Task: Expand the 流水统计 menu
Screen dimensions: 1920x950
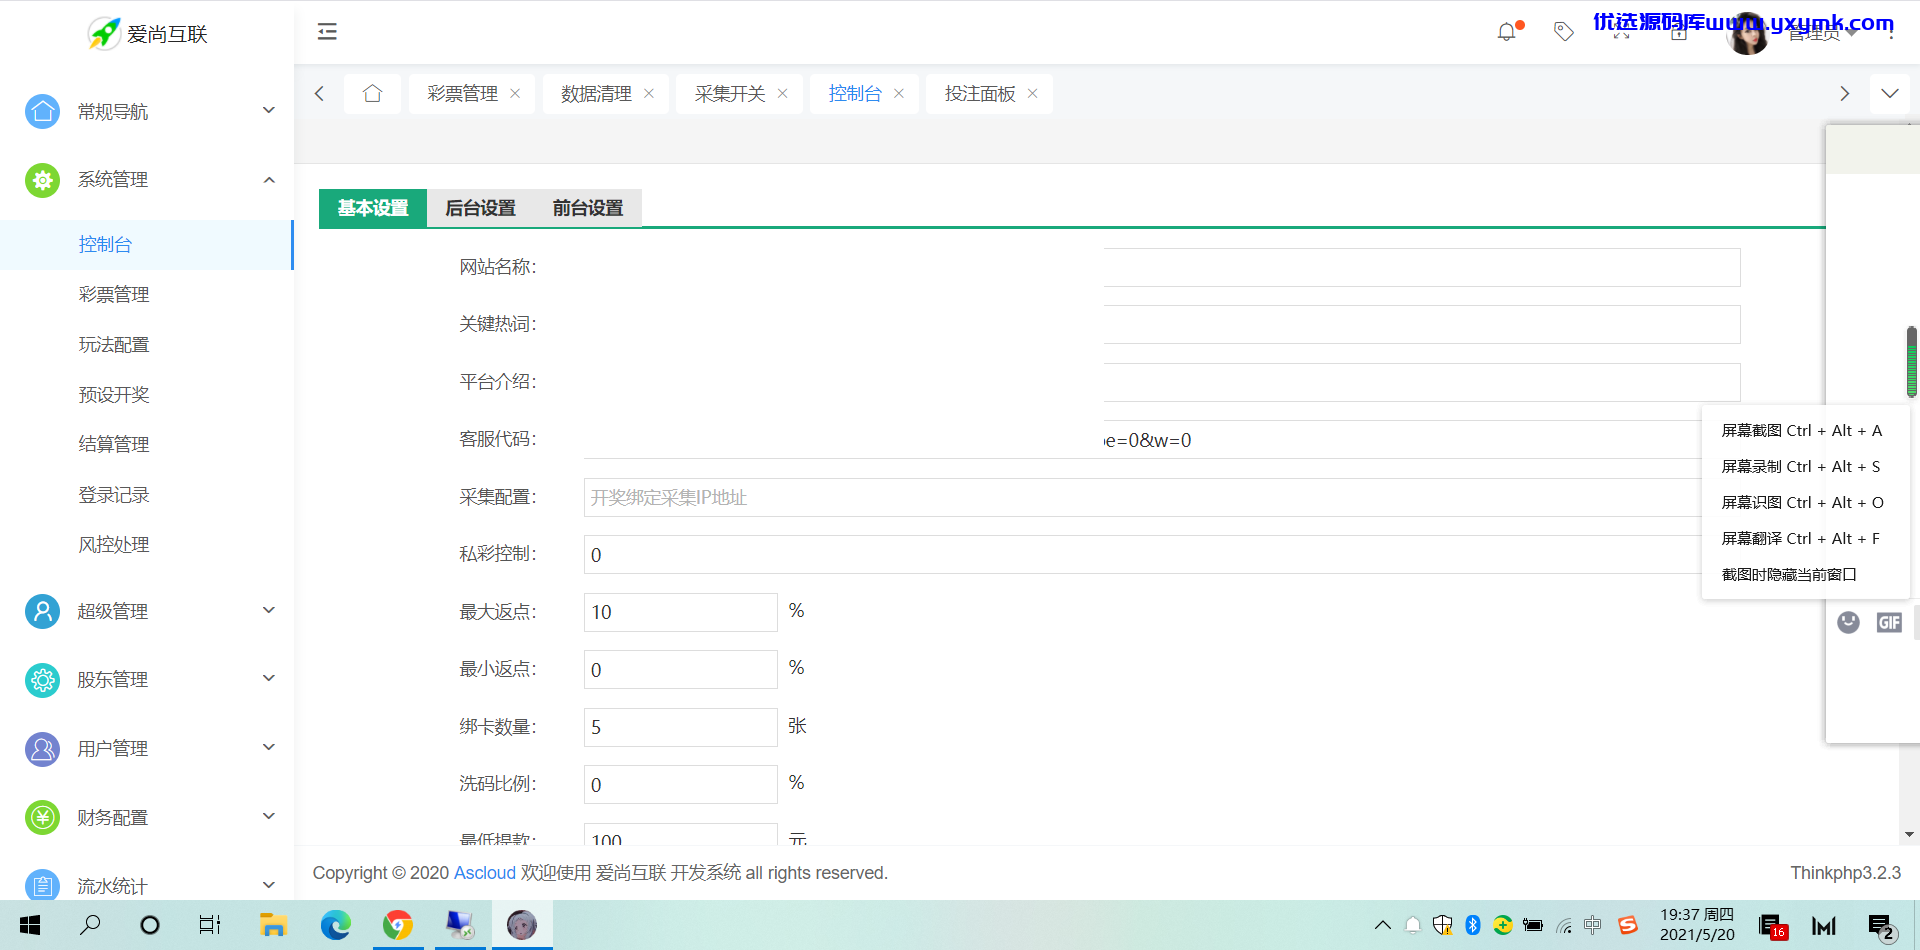Action: (x=268, y=885)
